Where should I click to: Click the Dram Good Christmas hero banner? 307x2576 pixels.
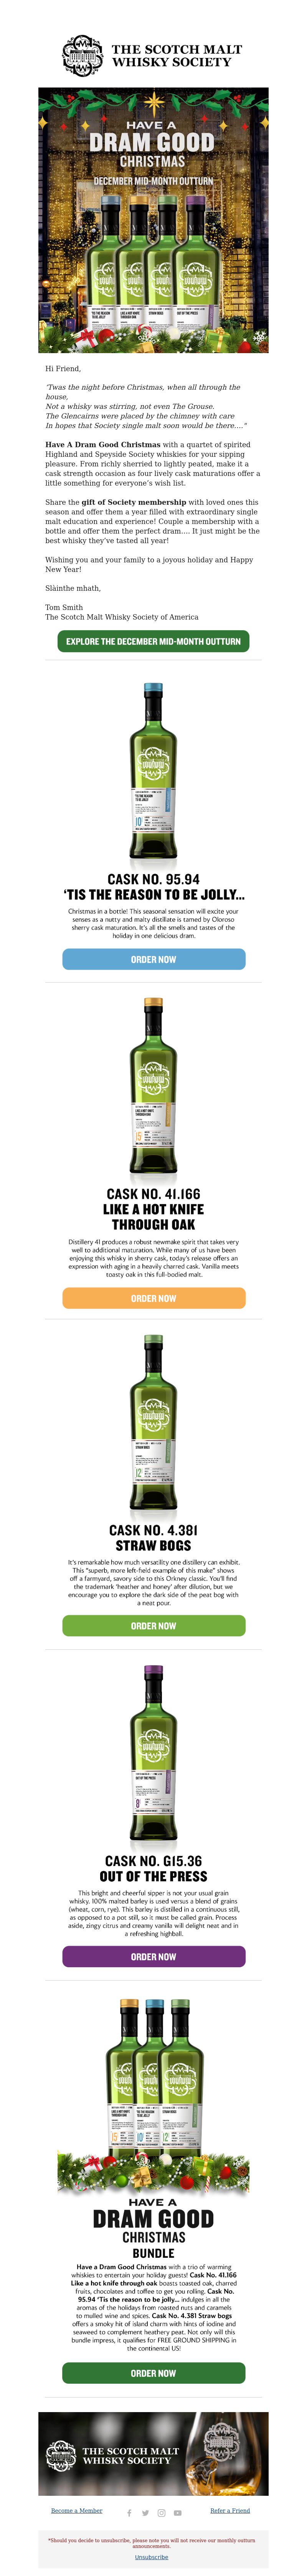153,220
